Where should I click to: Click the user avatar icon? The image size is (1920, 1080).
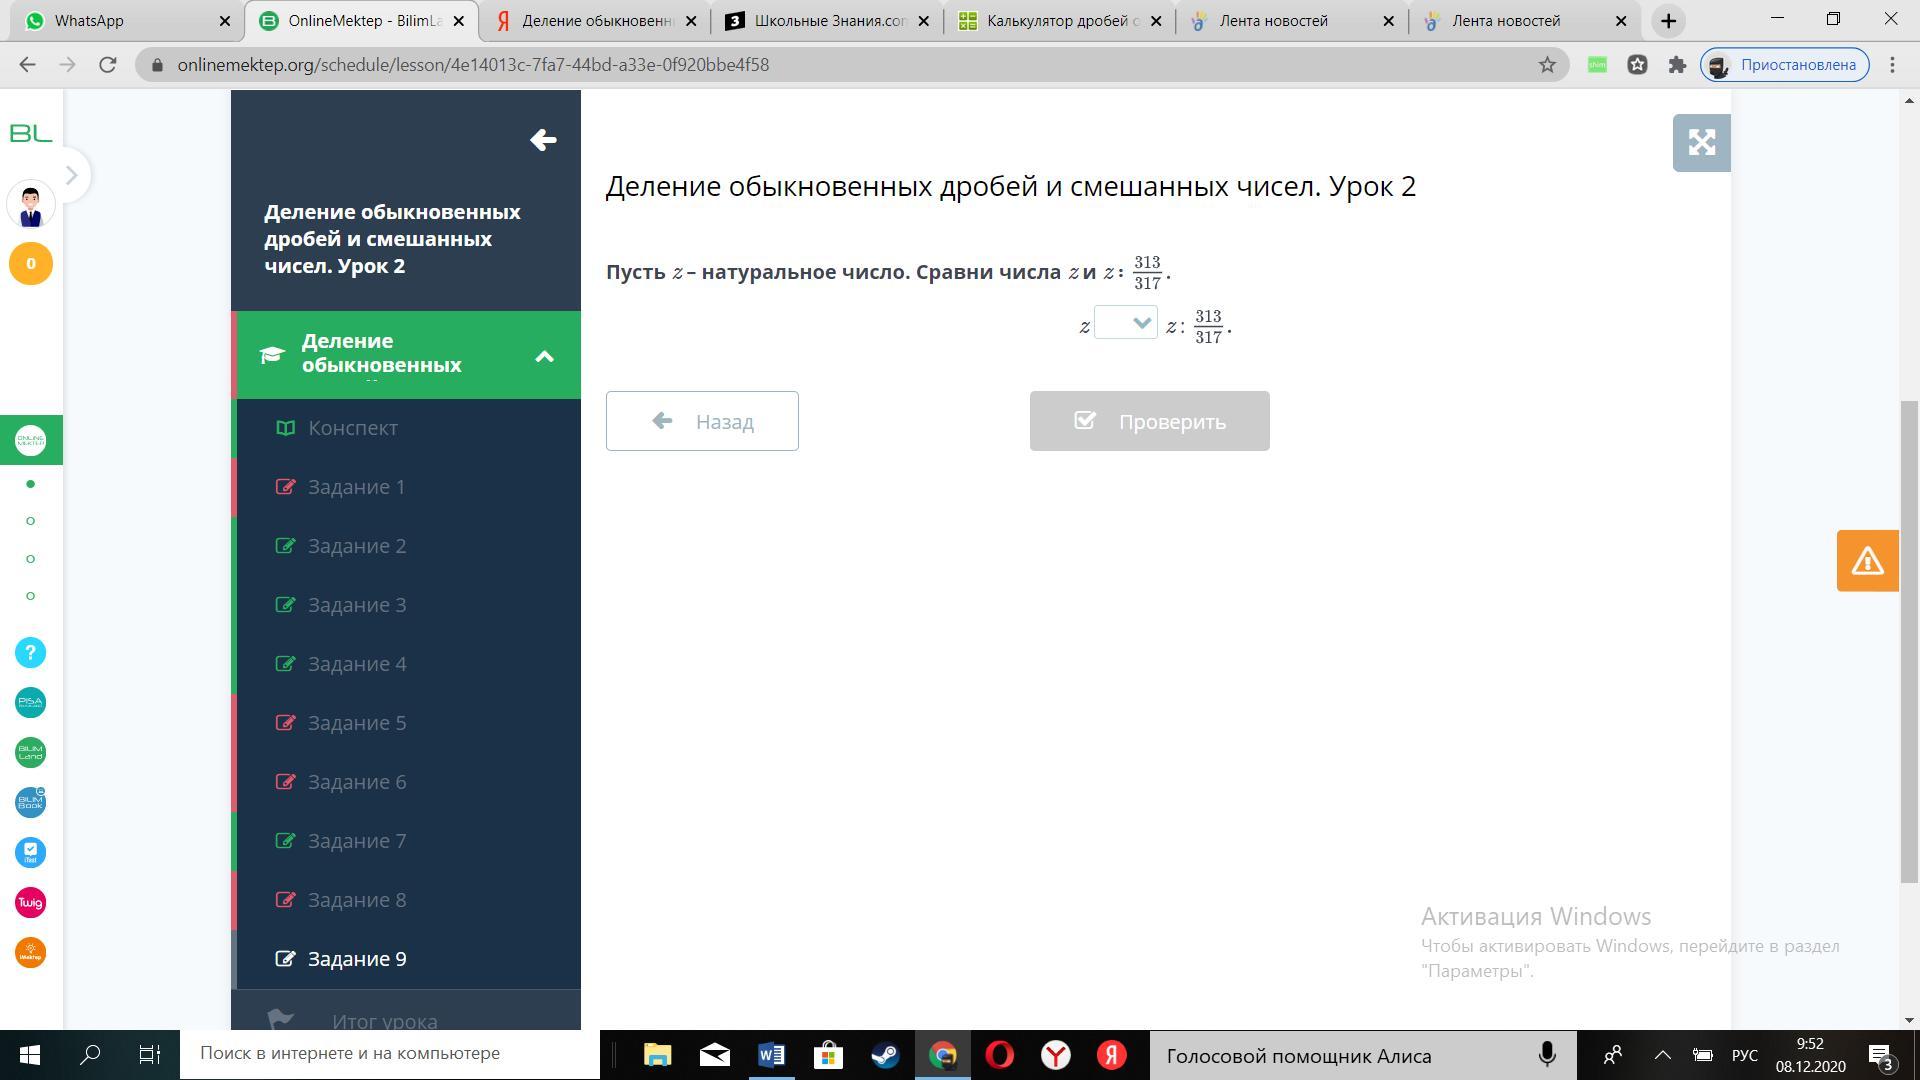pyautogui.click(x=30, y=205)
